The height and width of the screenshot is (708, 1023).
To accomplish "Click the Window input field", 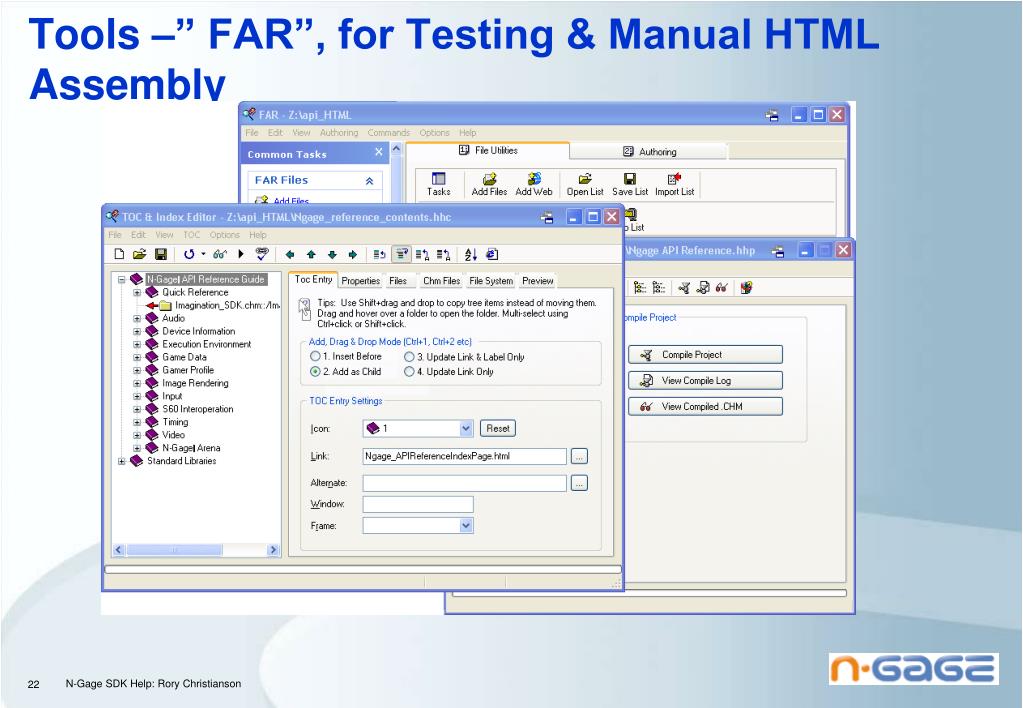I will [x=418, y=504].
